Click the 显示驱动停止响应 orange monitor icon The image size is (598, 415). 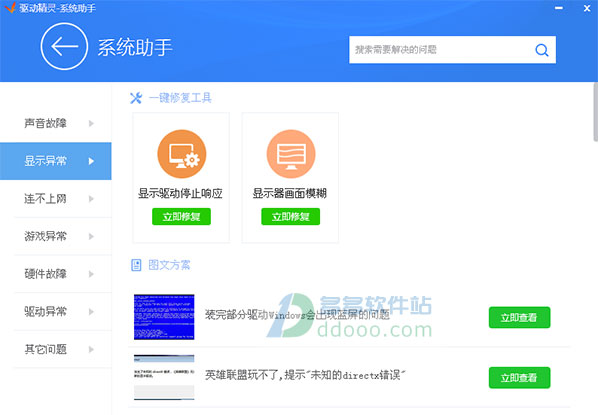182,154
